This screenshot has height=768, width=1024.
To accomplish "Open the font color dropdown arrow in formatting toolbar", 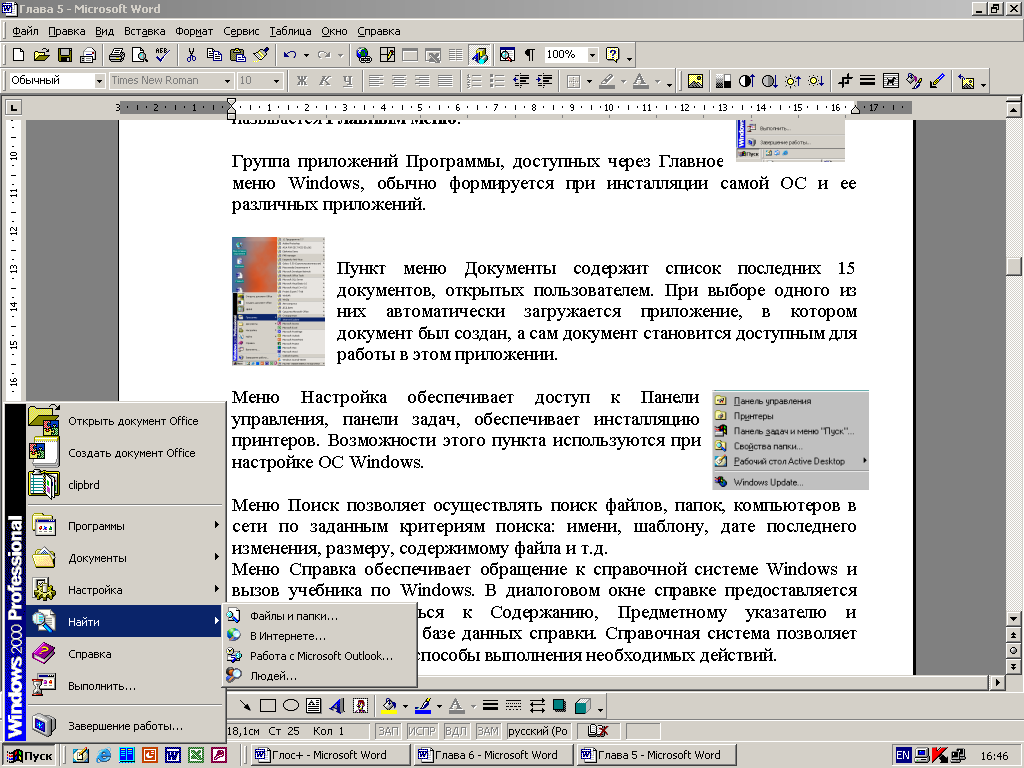I will pyautogui.click(x=658, y=82).
